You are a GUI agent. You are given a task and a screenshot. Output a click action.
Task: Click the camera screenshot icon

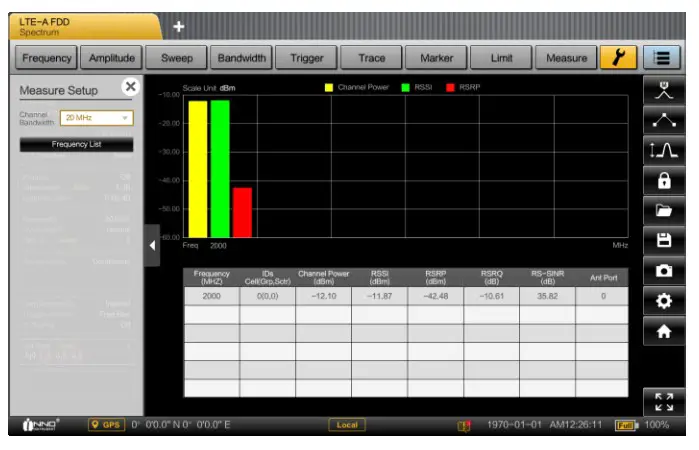[664, 271]
